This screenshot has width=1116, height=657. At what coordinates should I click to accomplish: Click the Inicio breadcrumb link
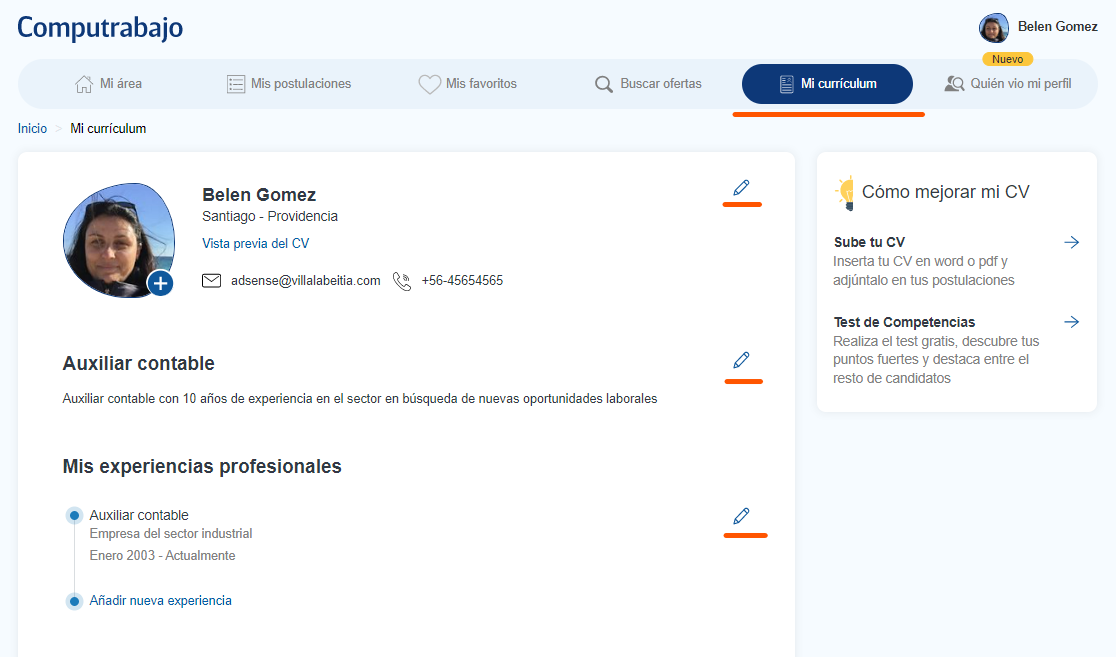pyautogui.click(x=32, y=129)
